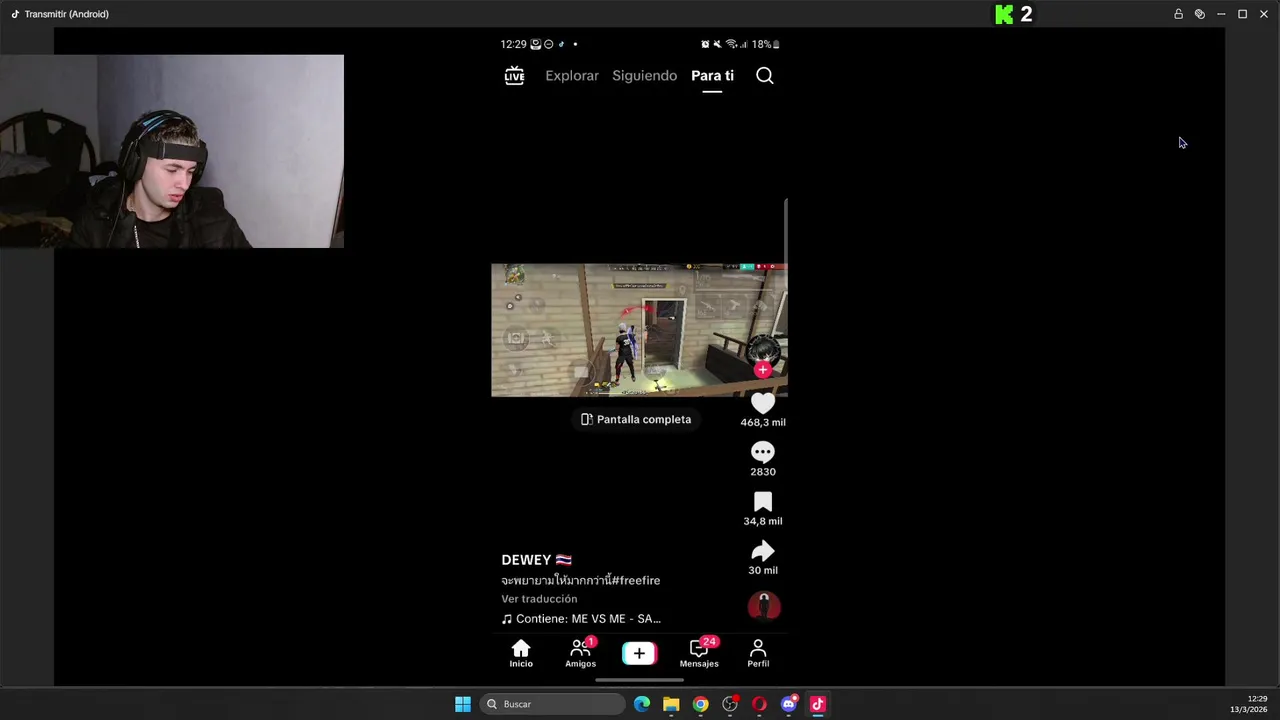The height and width of the screenshot is (720, 1280).
Task: Open Opera browser from taskbar
Action: (759, 704)
